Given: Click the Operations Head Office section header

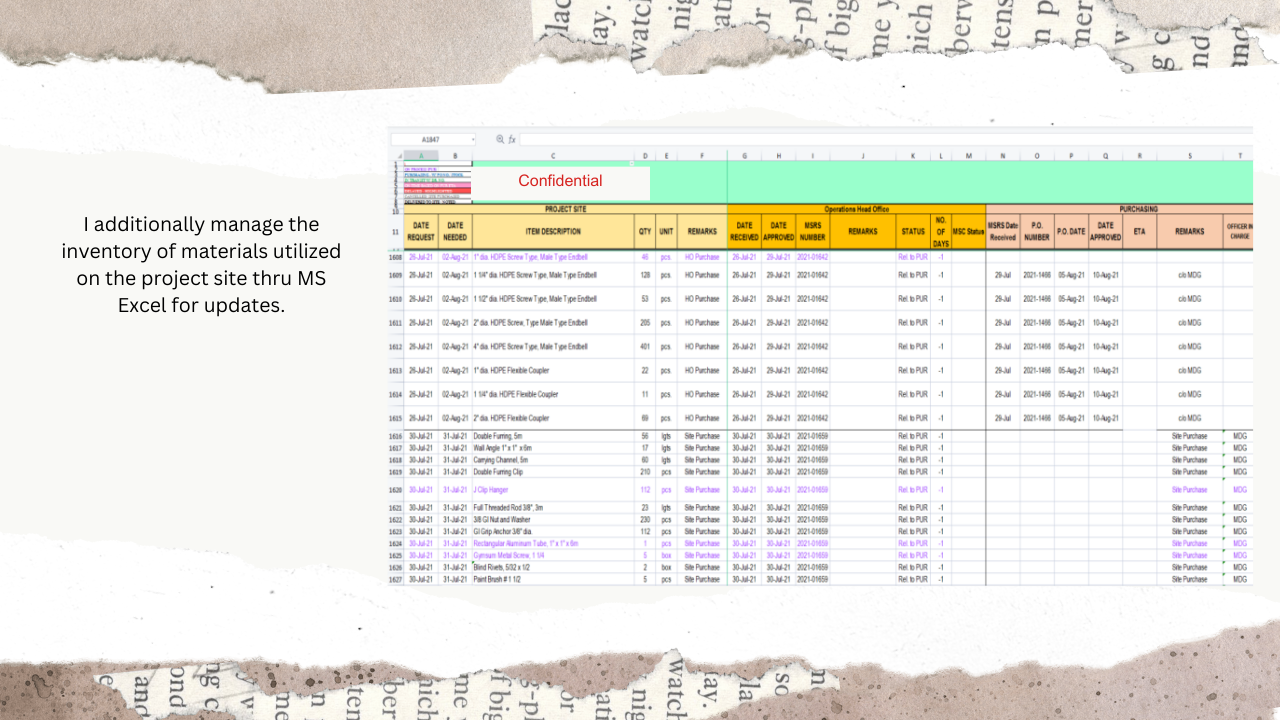Looking at the screenshot, I should [857, 209].
